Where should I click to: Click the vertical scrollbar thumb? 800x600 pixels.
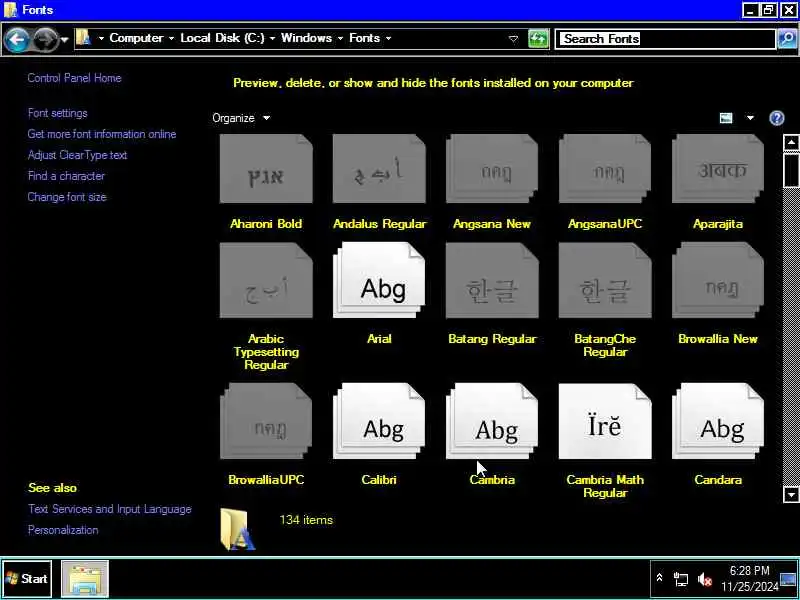click(x=791, y=170)
